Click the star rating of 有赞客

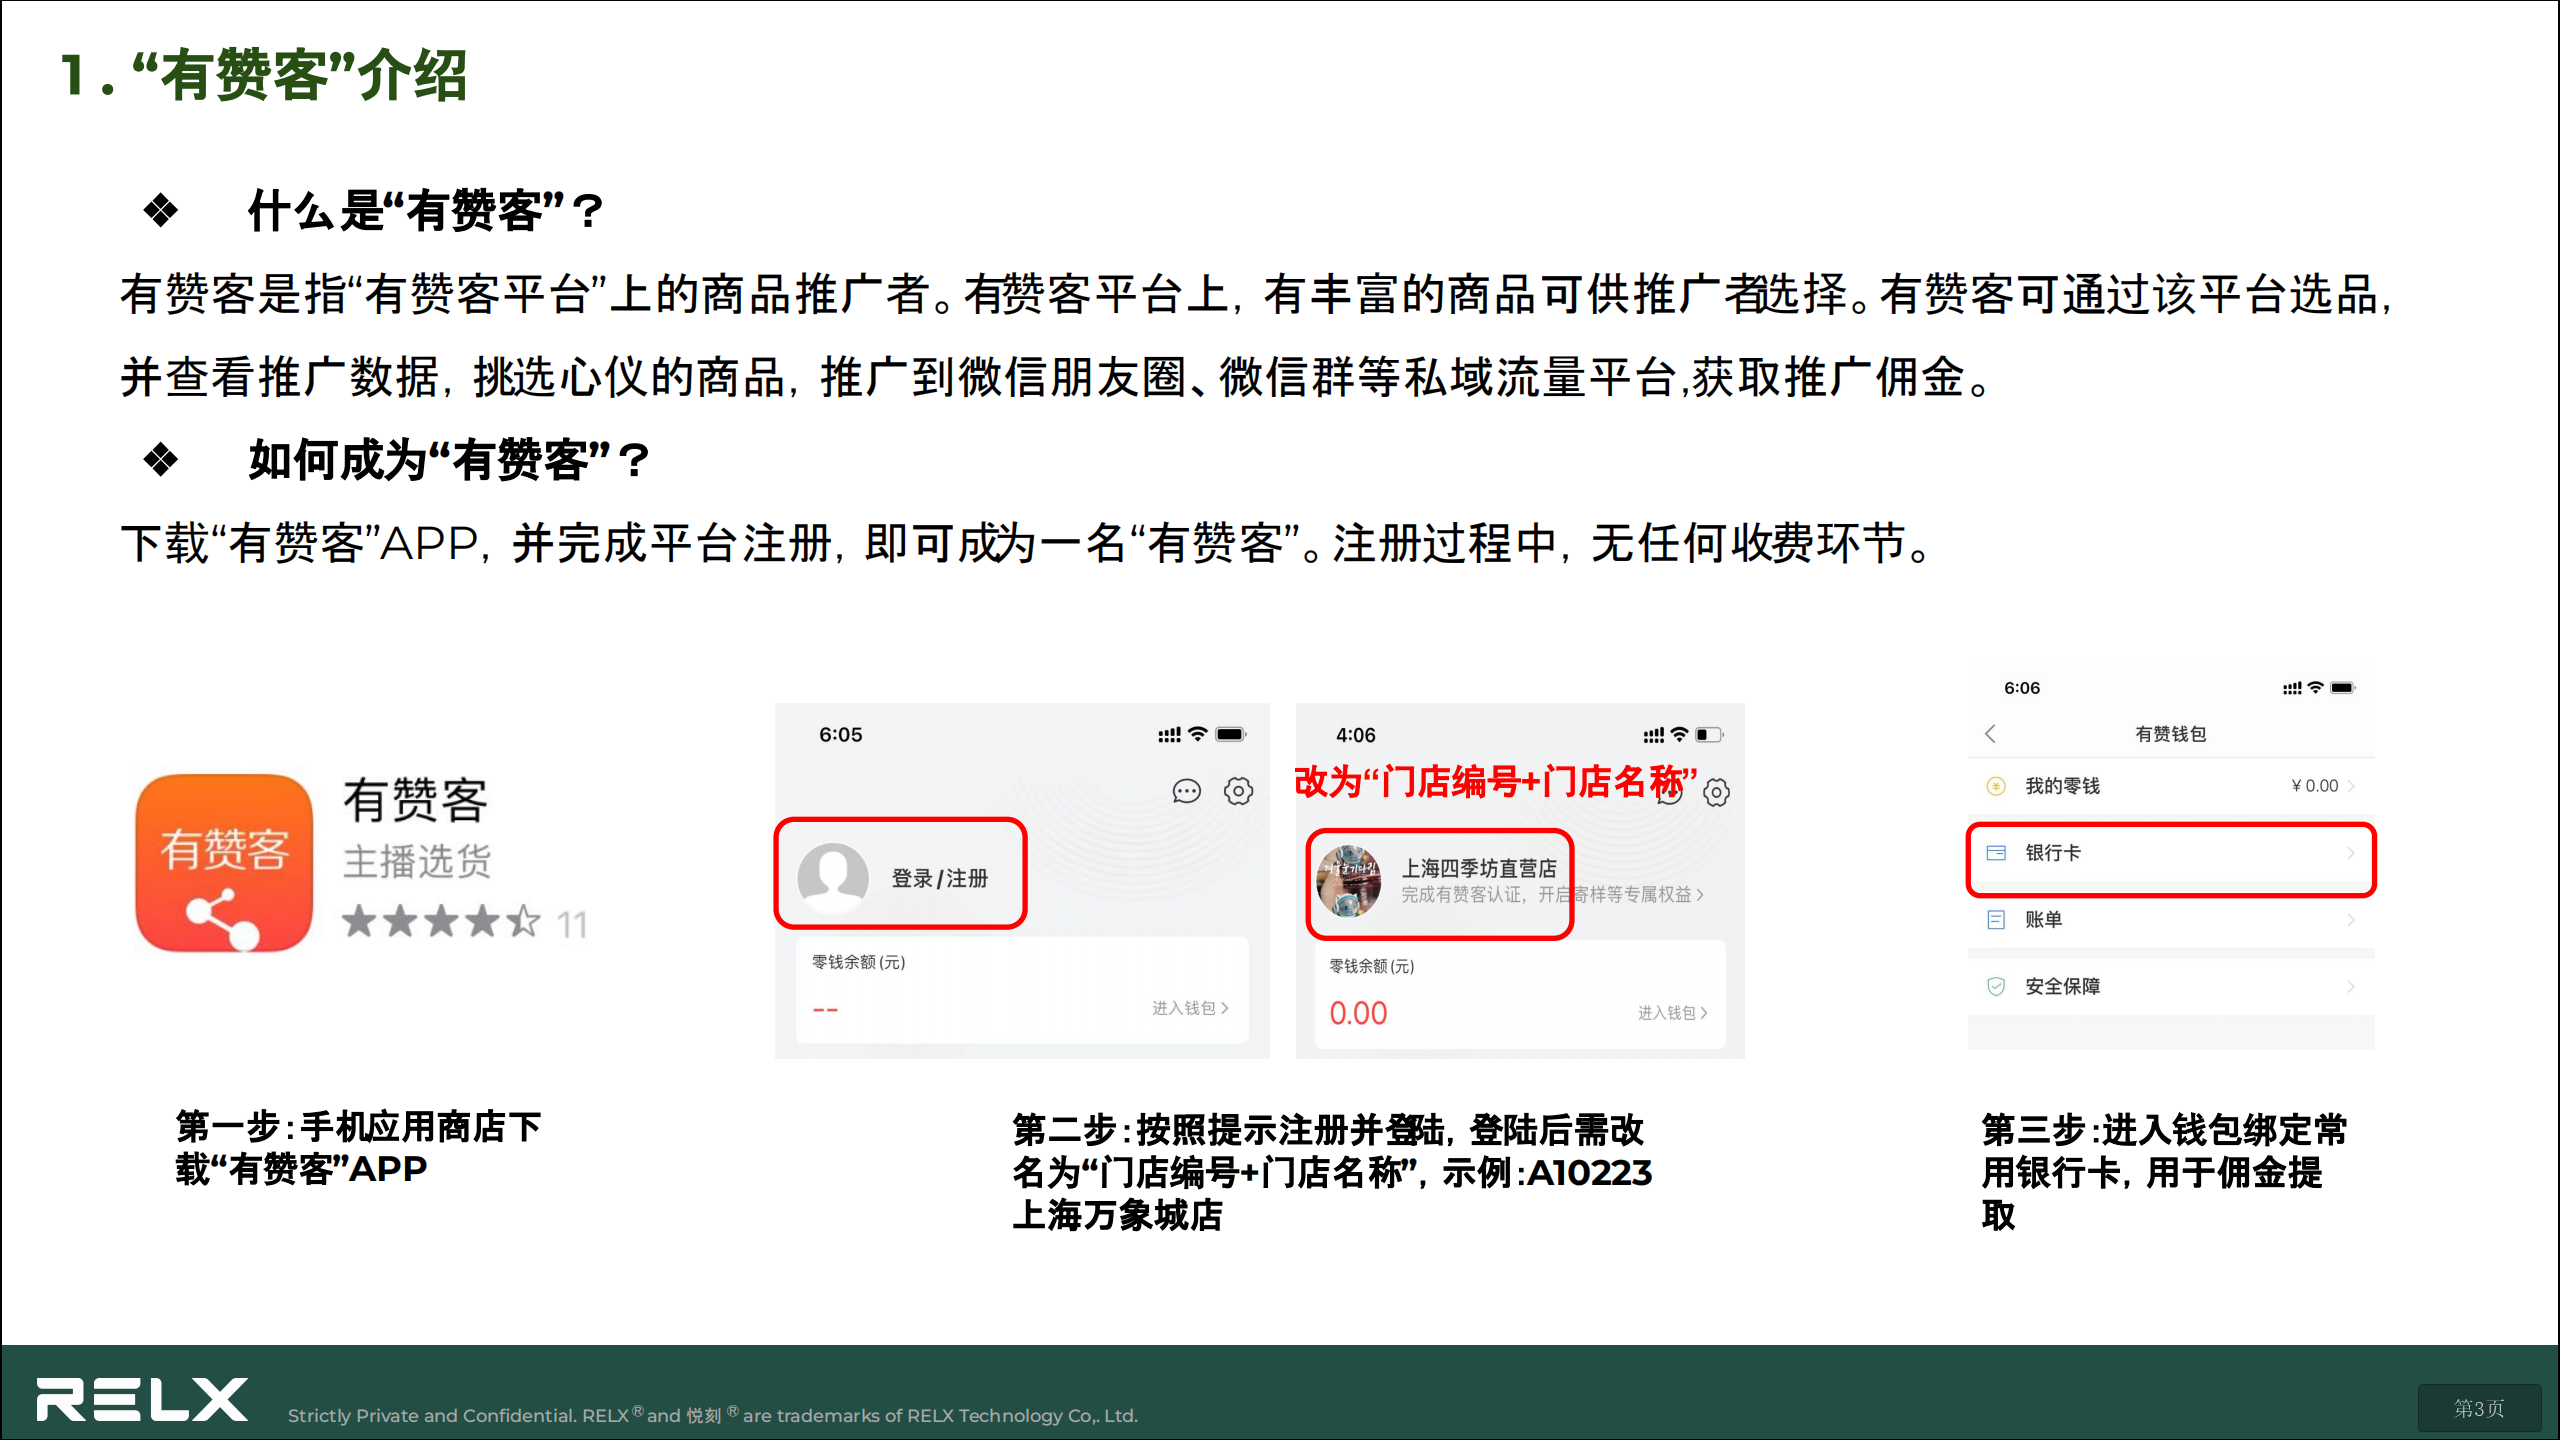[x=441, y=922]
